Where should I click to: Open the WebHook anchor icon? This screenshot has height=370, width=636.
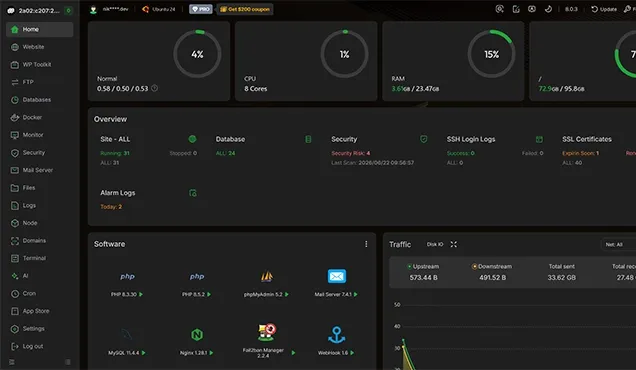click(337, 335)
